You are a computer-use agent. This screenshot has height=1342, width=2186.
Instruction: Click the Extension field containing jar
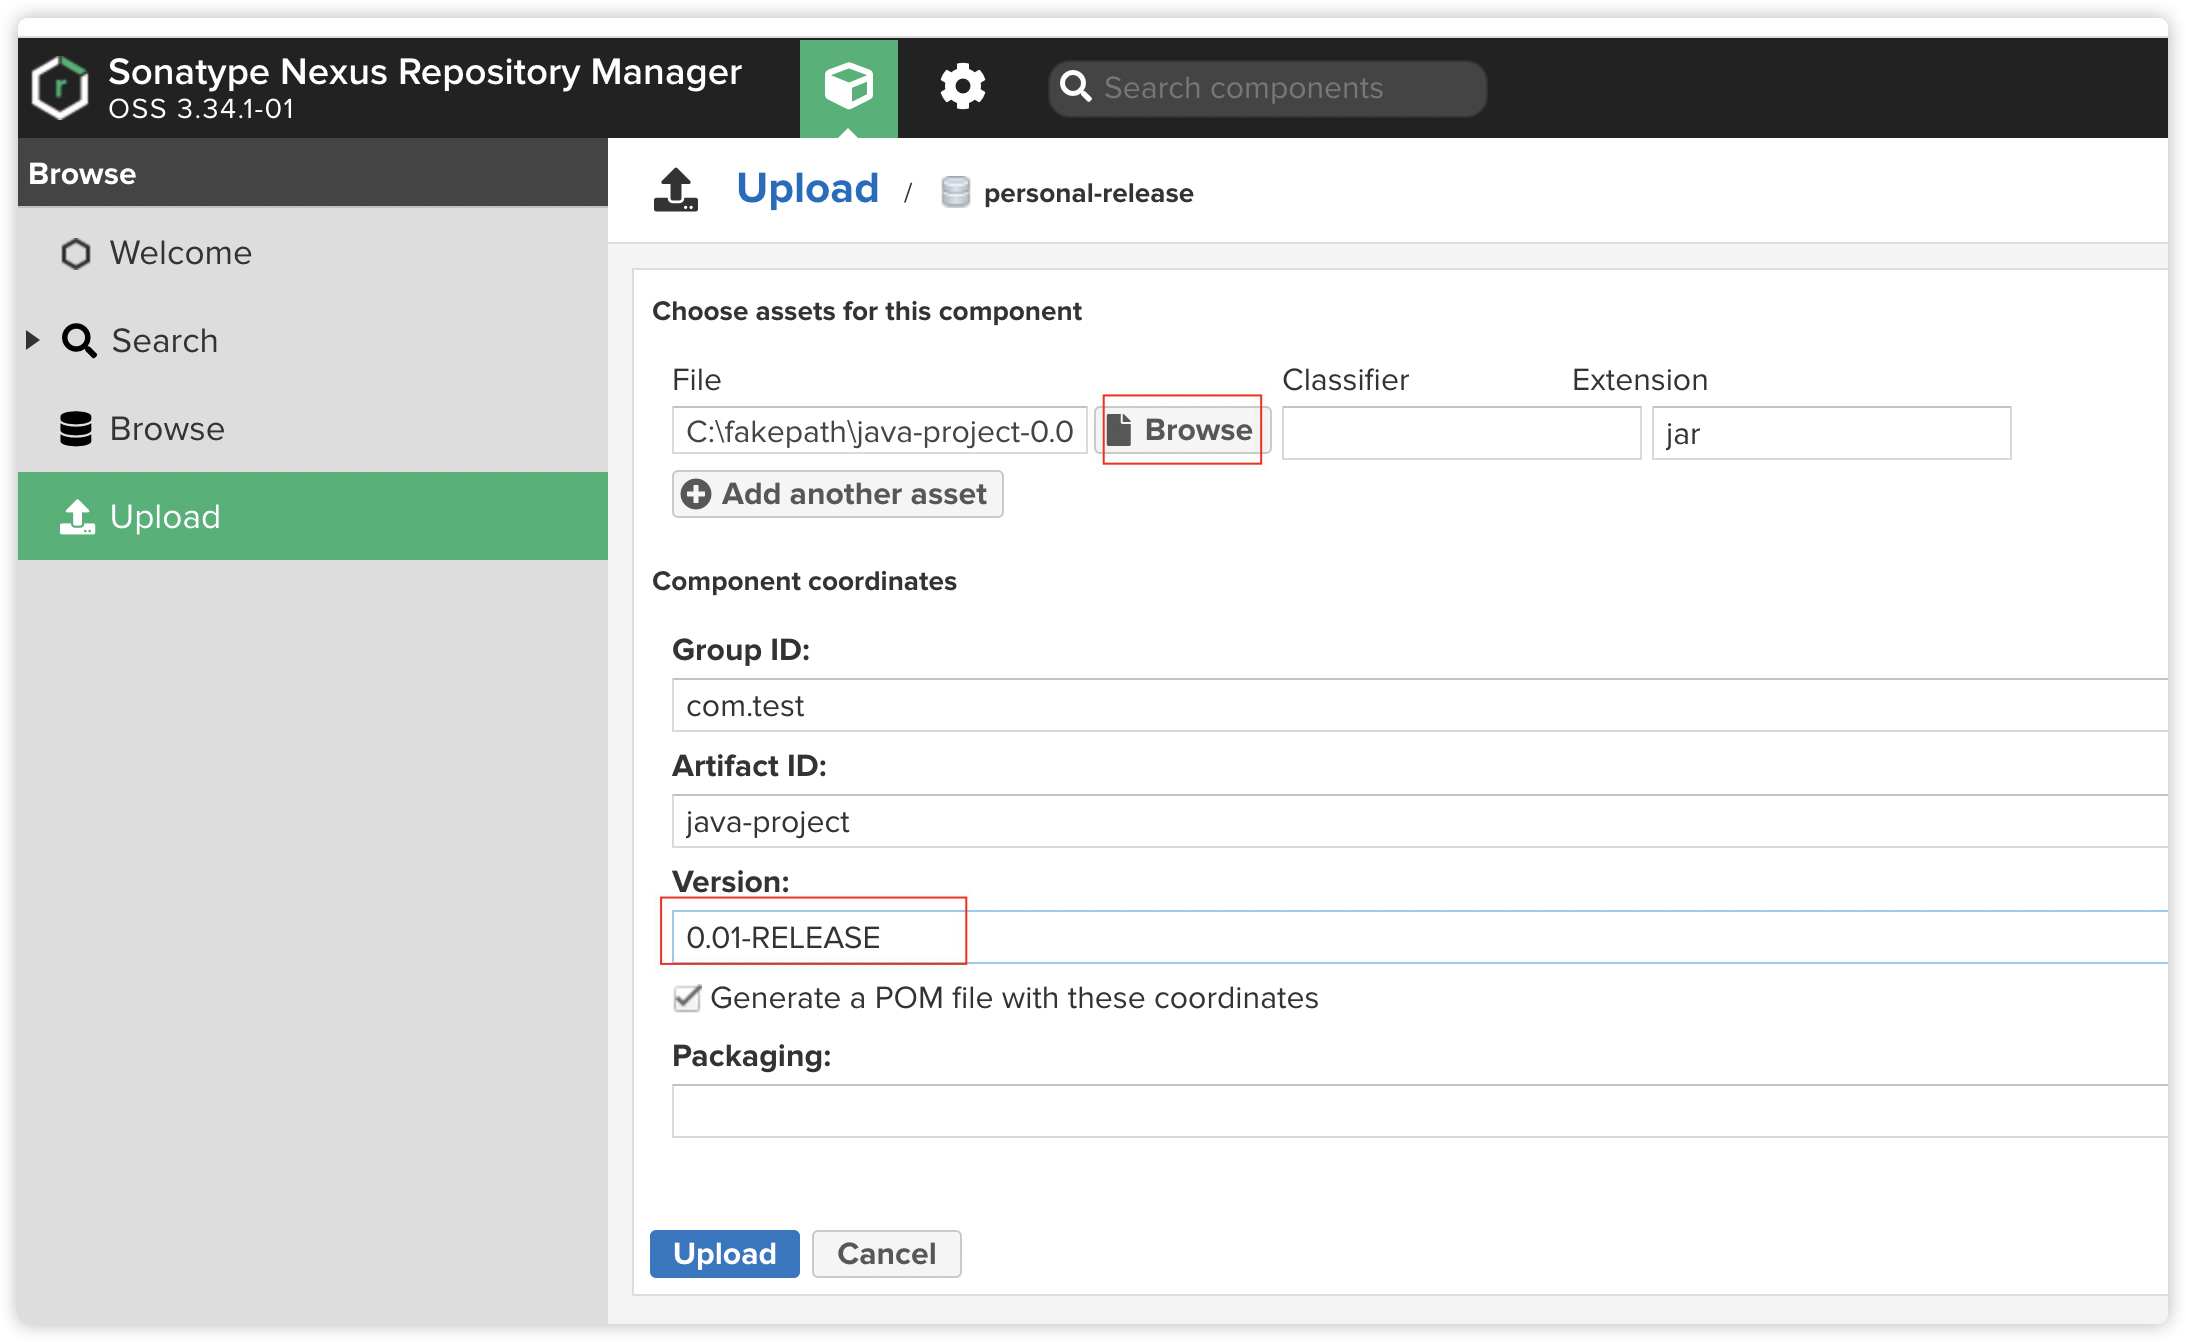1831,433
